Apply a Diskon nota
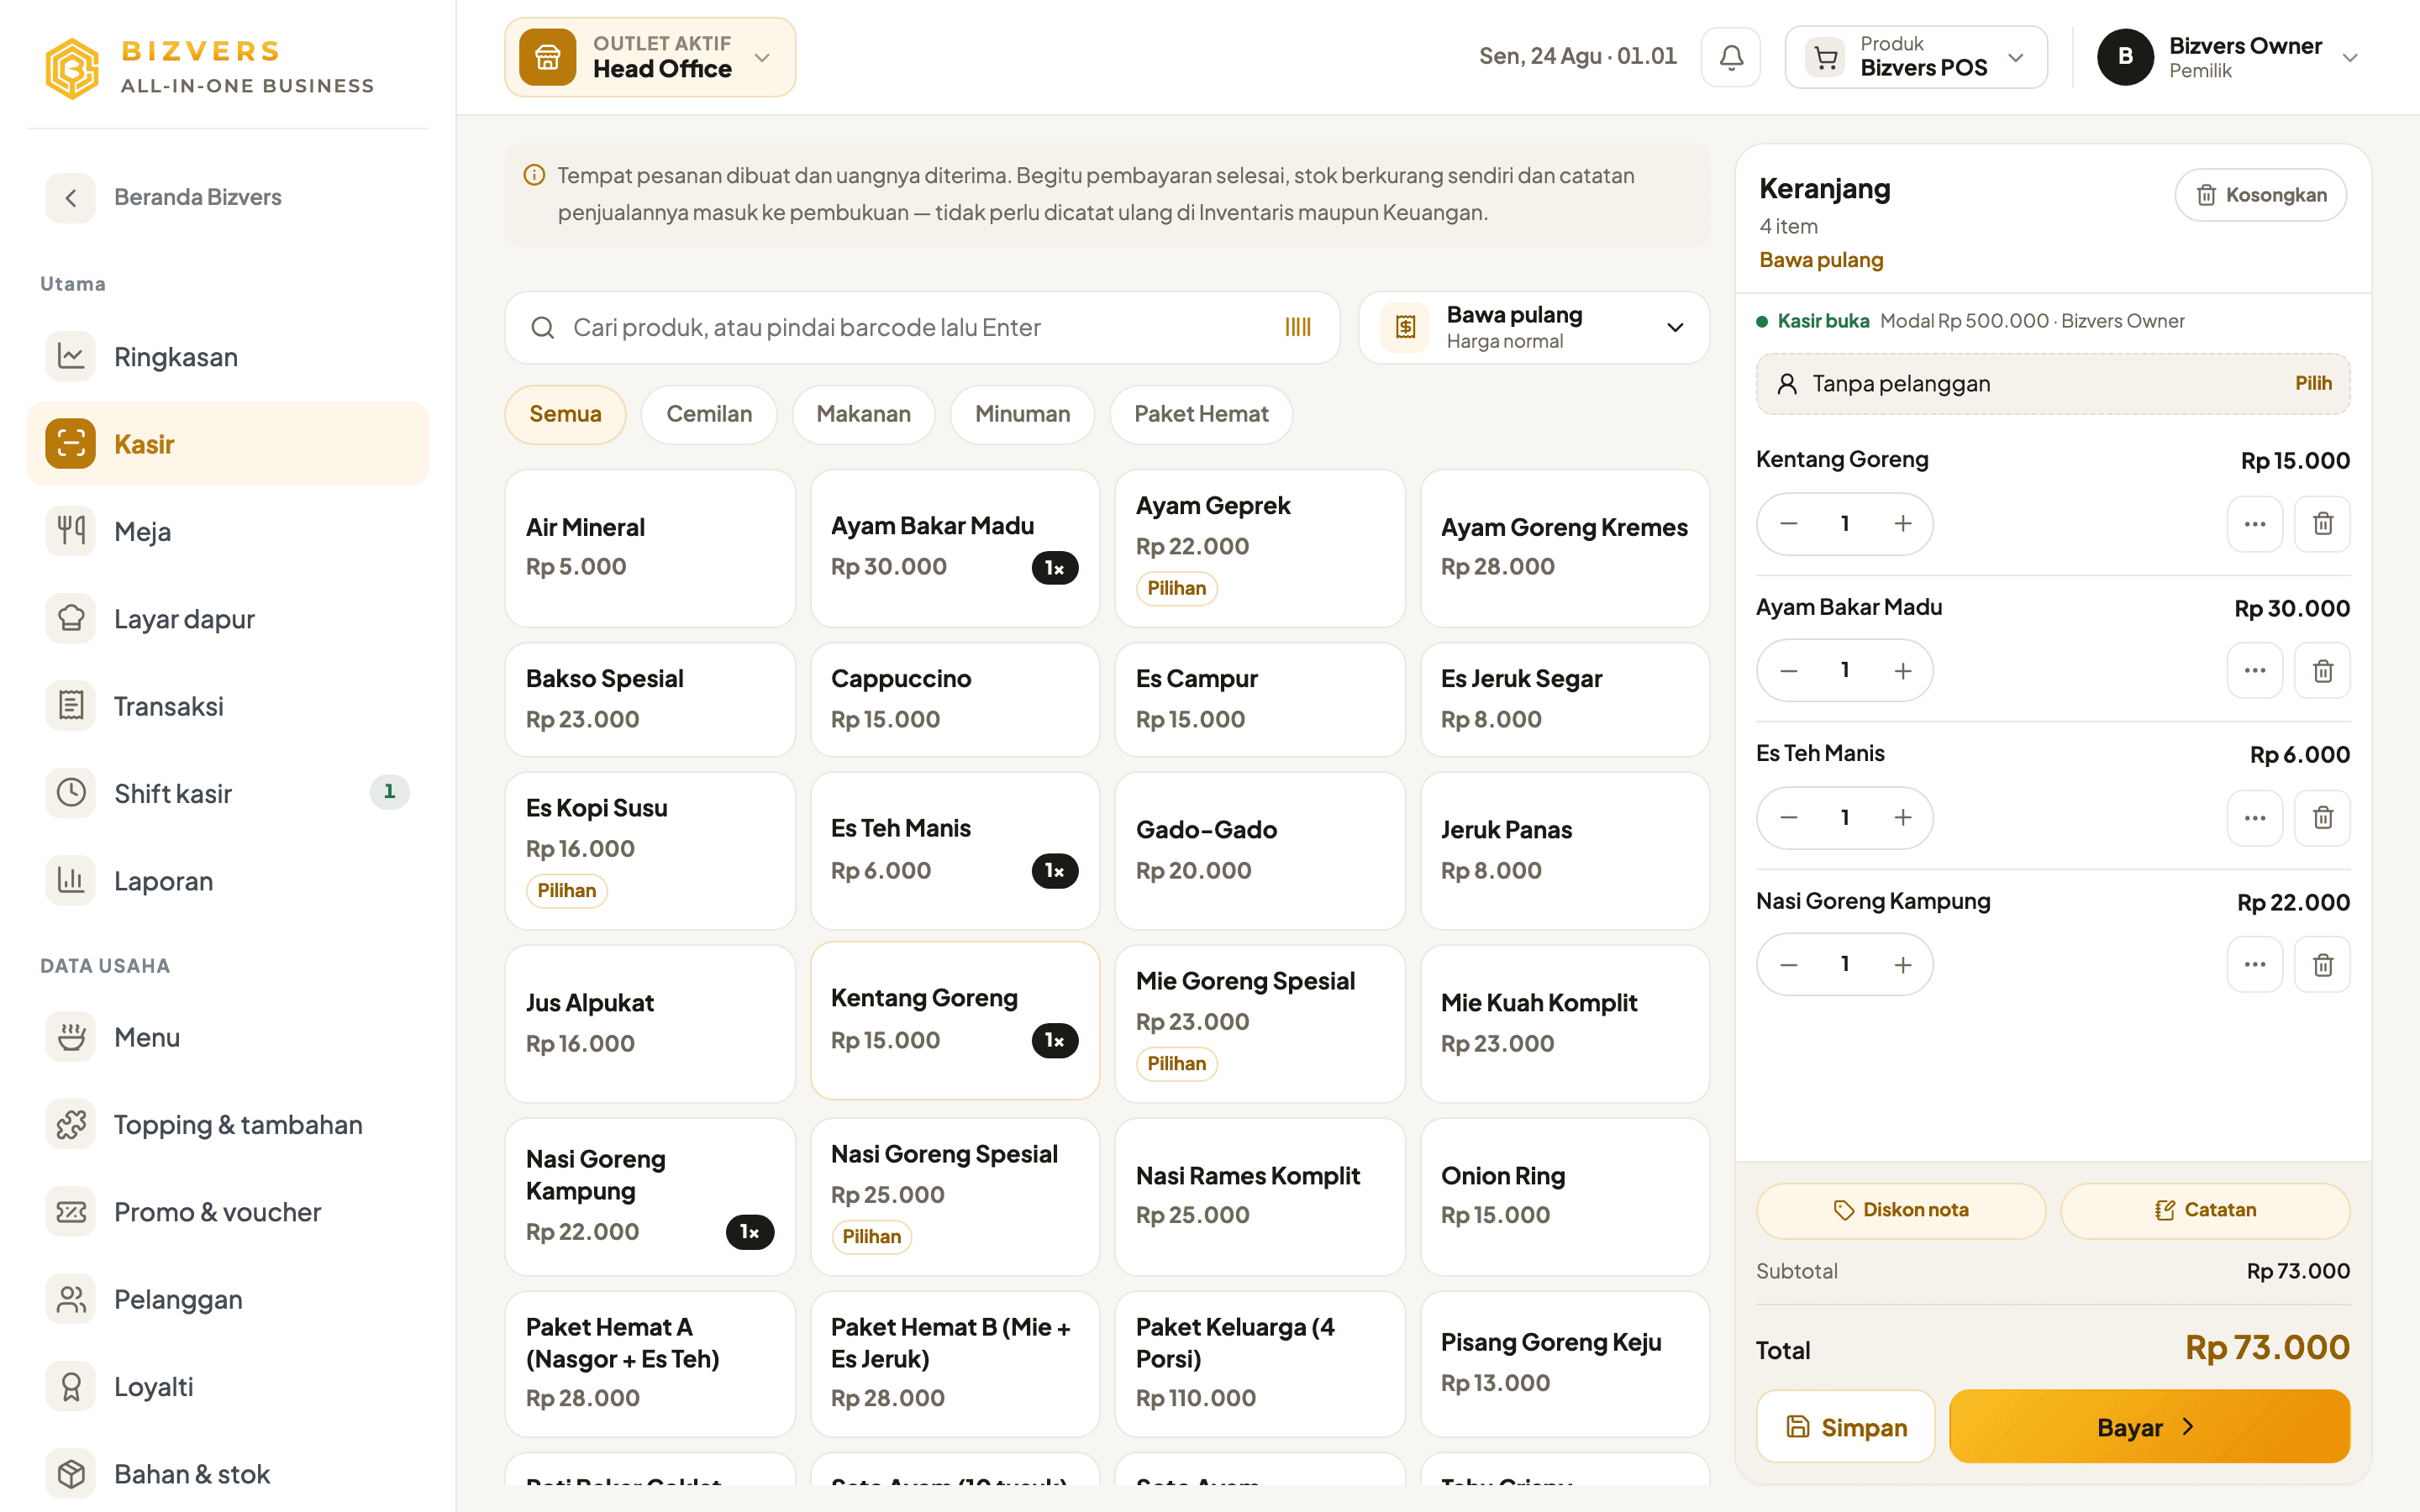Image resolution: width=2420 pixels, height=1512 pixels. pos(1900,1210)
